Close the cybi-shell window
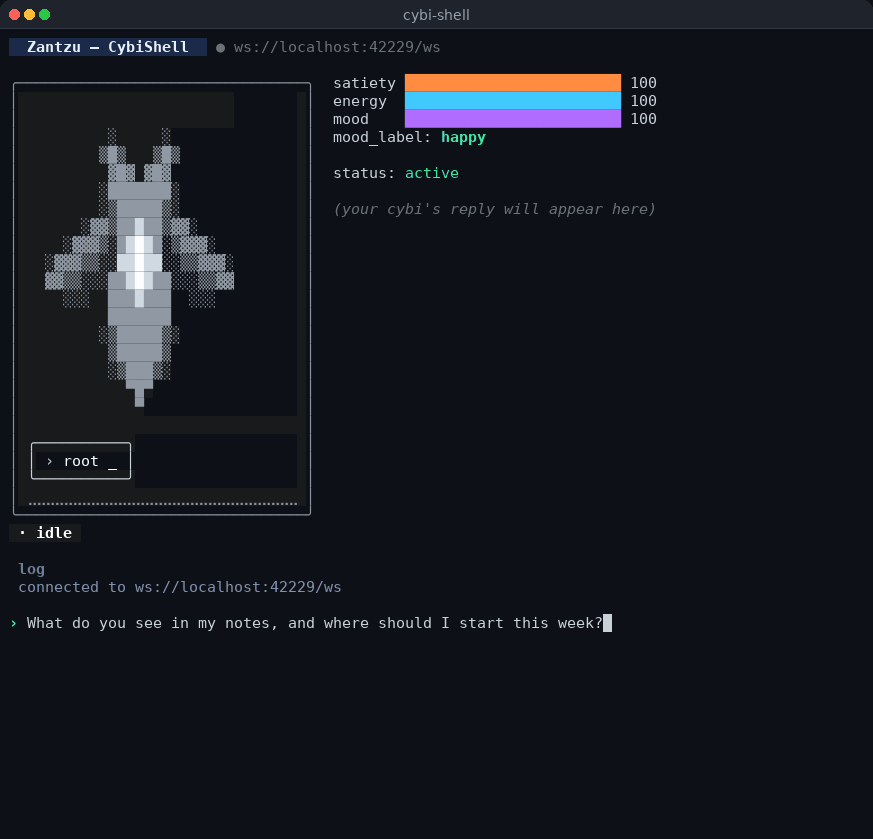Screen dimensions: 873x839 tap(14, 14)
